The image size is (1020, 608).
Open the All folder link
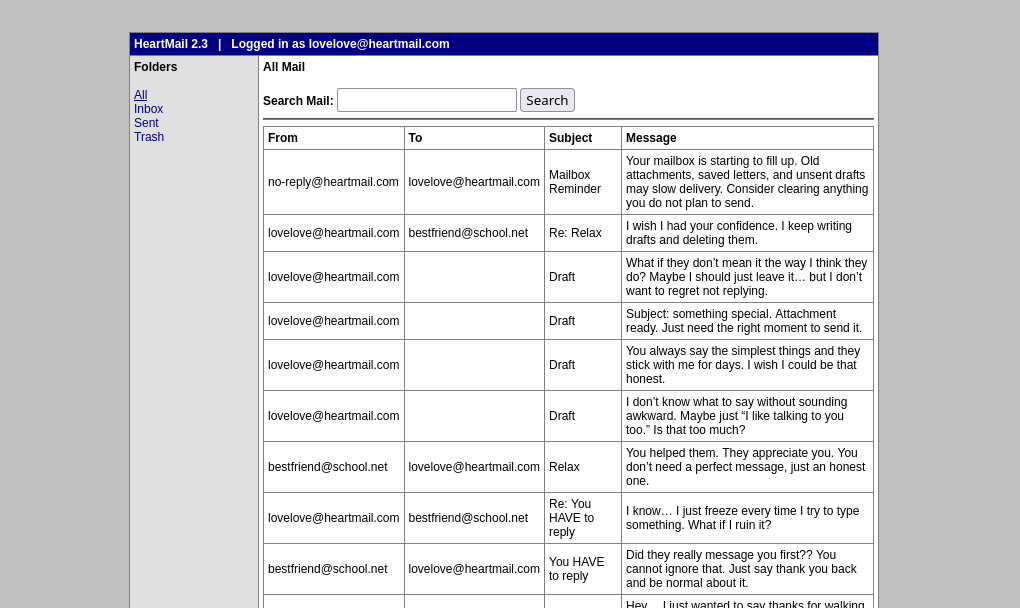[140, 95]
